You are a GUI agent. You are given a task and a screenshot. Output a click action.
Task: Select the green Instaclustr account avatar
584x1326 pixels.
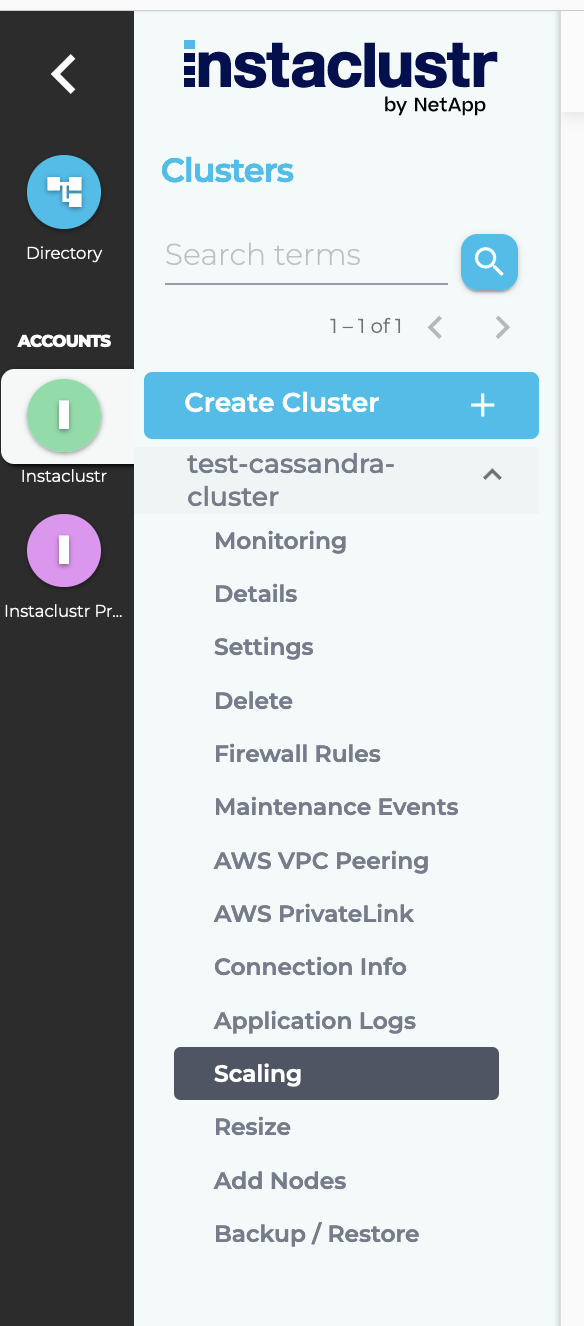click(64, 416)
